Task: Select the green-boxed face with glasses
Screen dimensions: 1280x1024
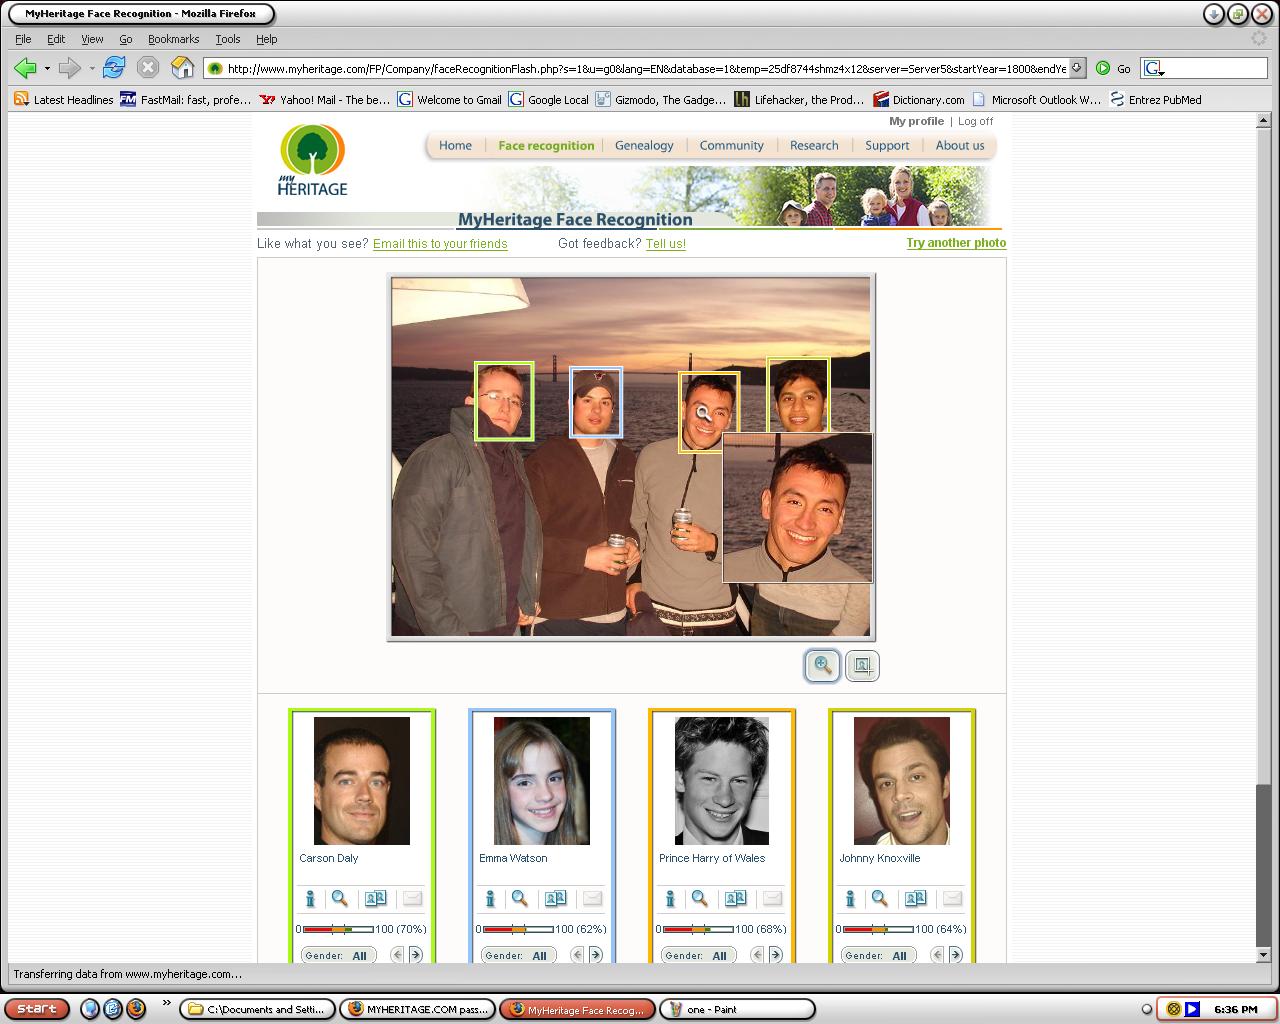Action: point(504,401)
